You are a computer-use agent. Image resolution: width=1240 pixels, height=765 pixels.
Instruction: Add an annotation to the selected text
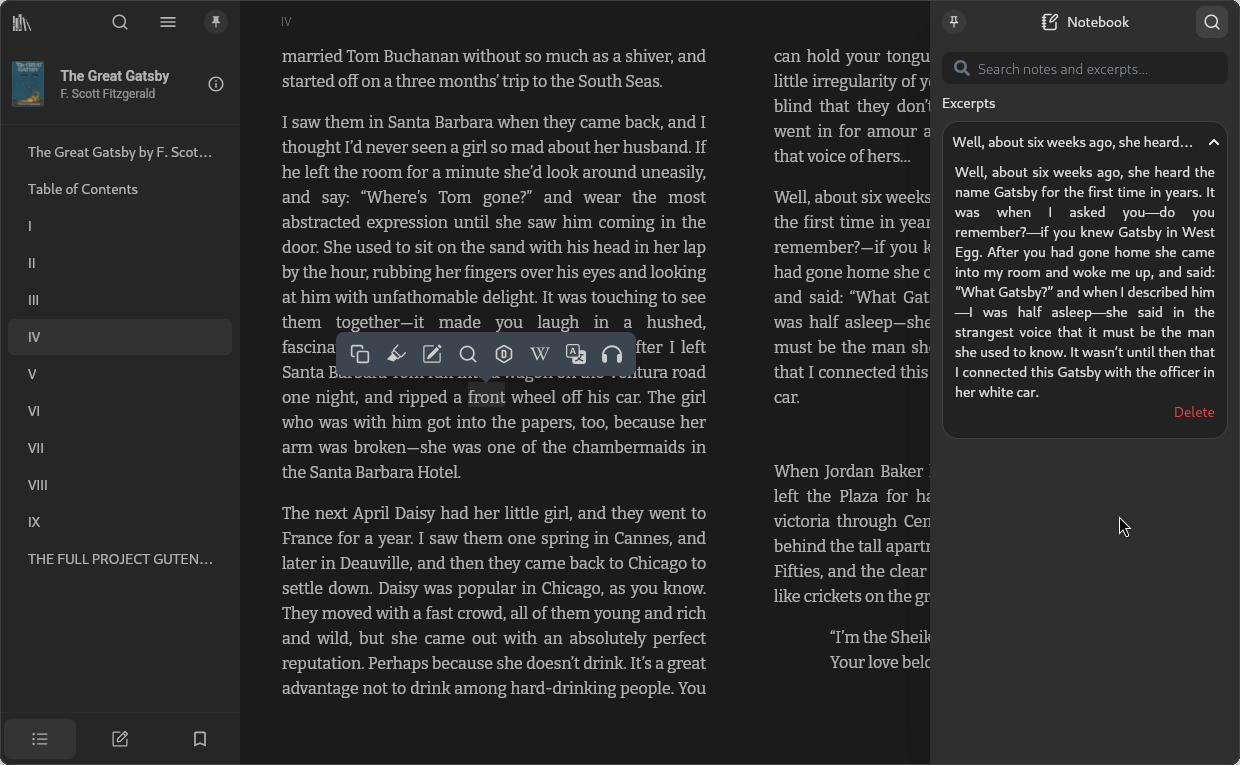coord(432,353)
